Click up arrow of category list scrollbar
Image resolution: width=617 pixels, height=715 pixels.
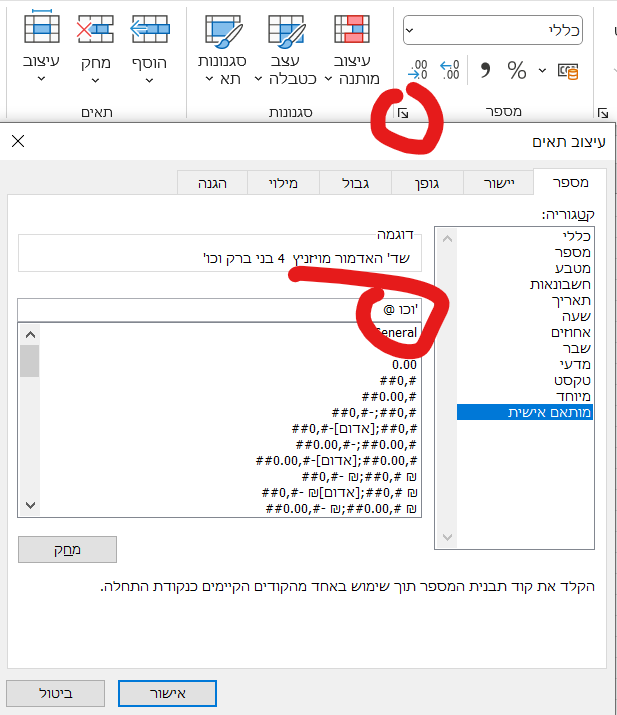click(x=447, y=238)
